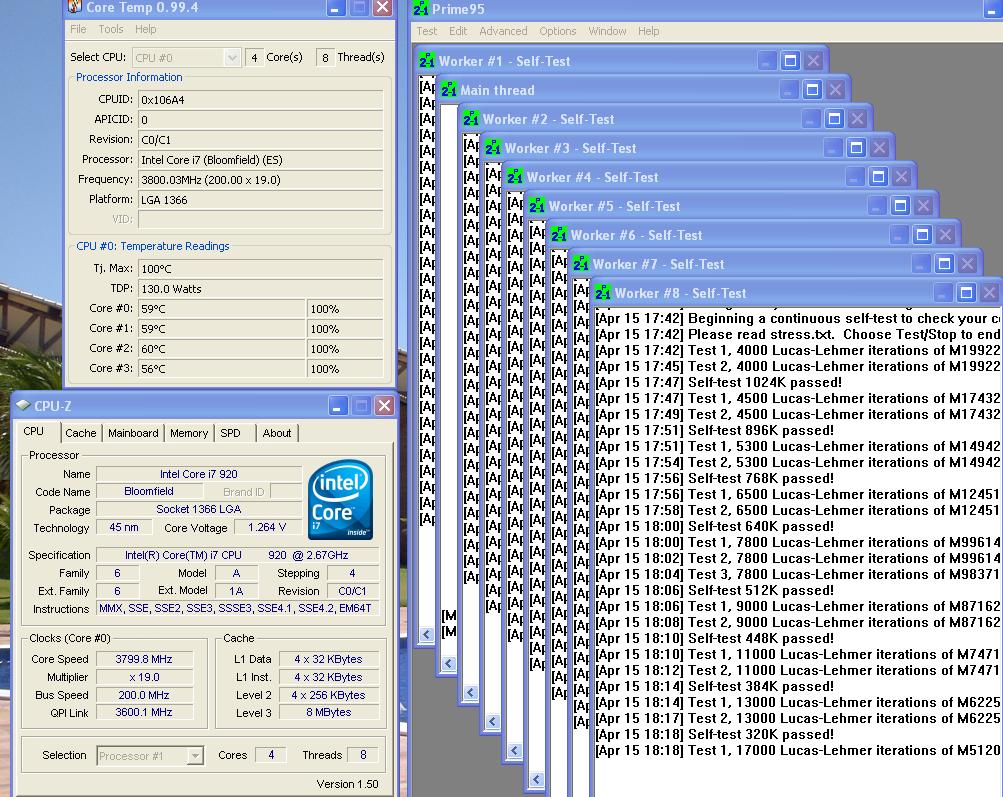Click the Instructions list starting with MMX
Image resolution: width=1003 pixels, height=797 pixels.
[237, 608]
